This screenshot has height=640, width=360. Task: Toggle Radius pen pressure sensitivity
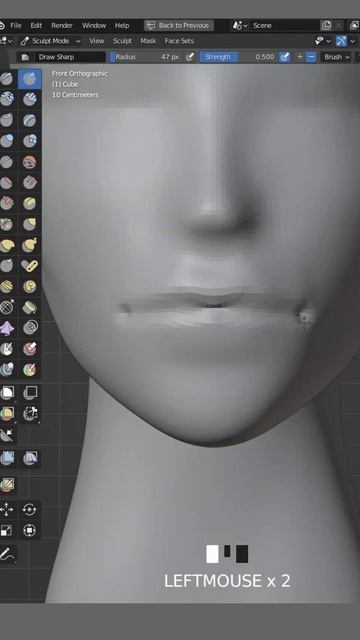point(190,57)
